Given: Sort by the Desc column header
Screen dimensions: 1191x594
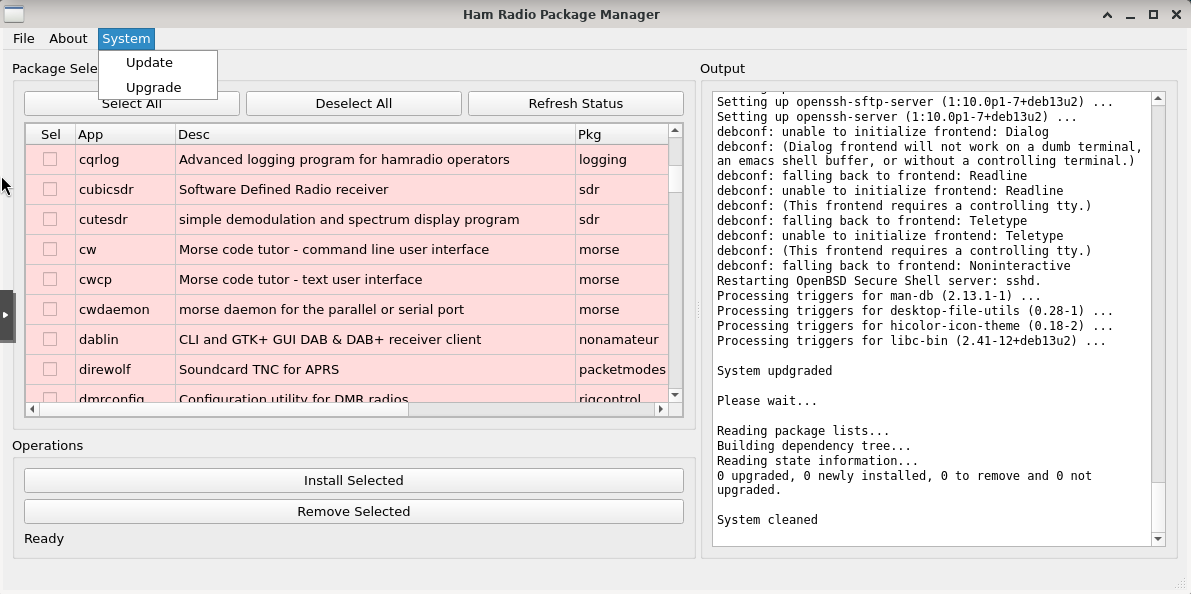Looking at the screenshot, I should click(375, 134).
